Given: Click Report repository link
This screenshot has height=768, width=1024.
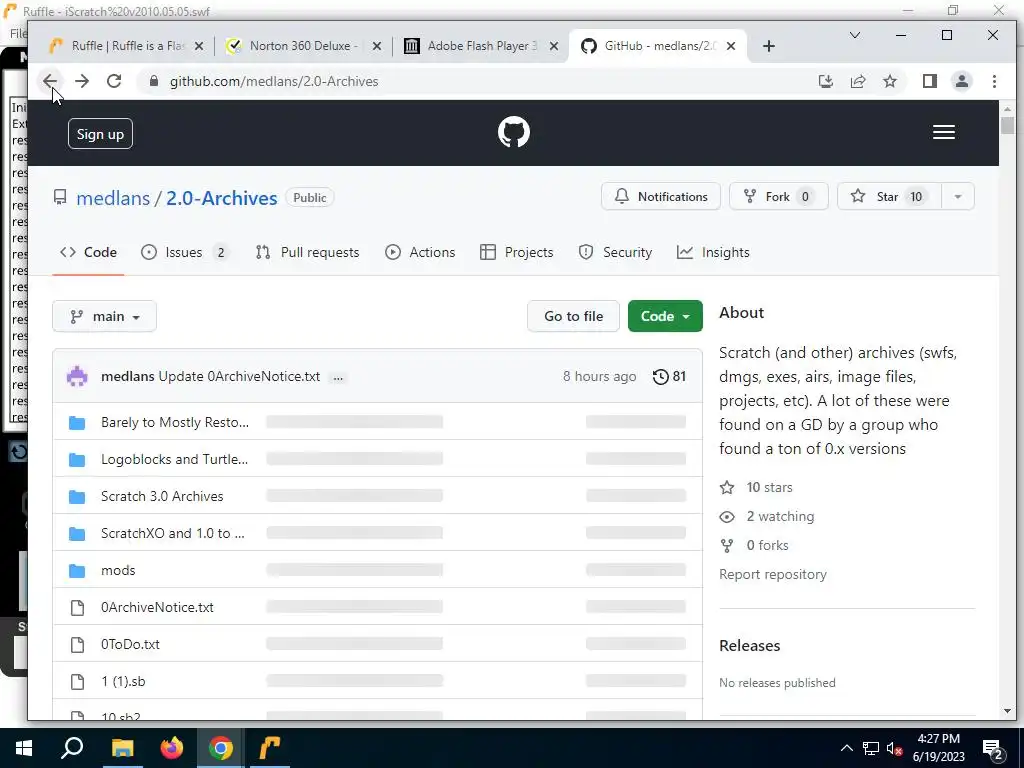Looking at the screenshot, I should coord(773,574).
